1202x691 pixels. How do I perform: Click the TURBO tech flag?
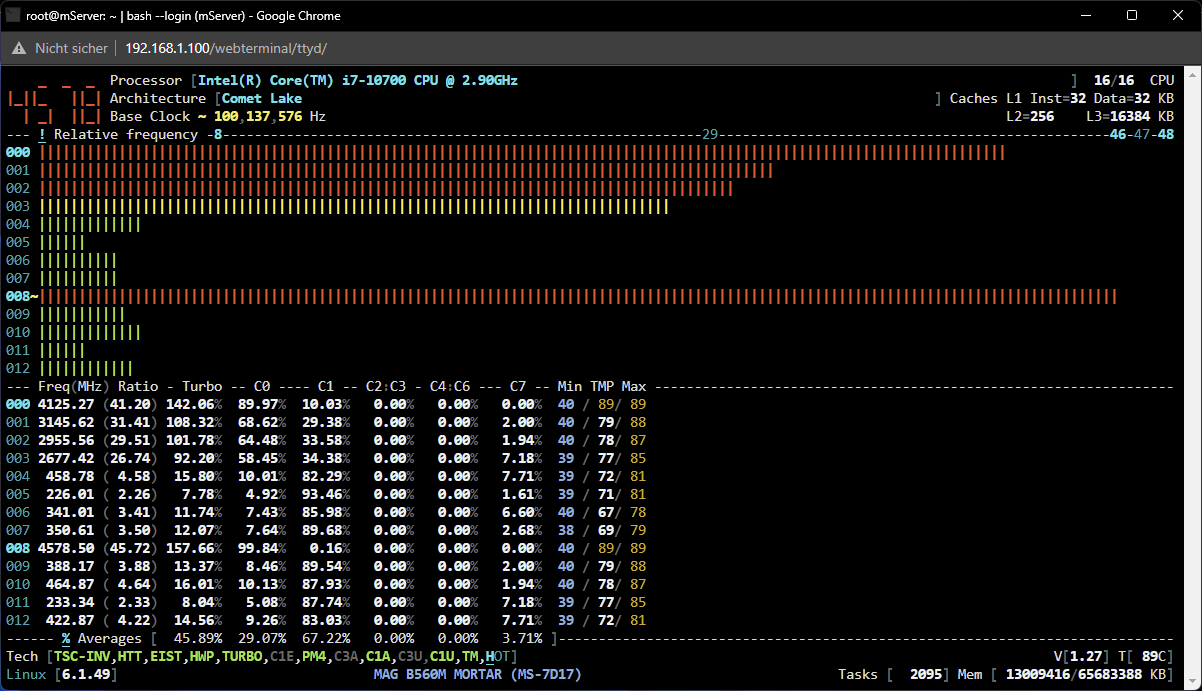(x=242, y=656)
